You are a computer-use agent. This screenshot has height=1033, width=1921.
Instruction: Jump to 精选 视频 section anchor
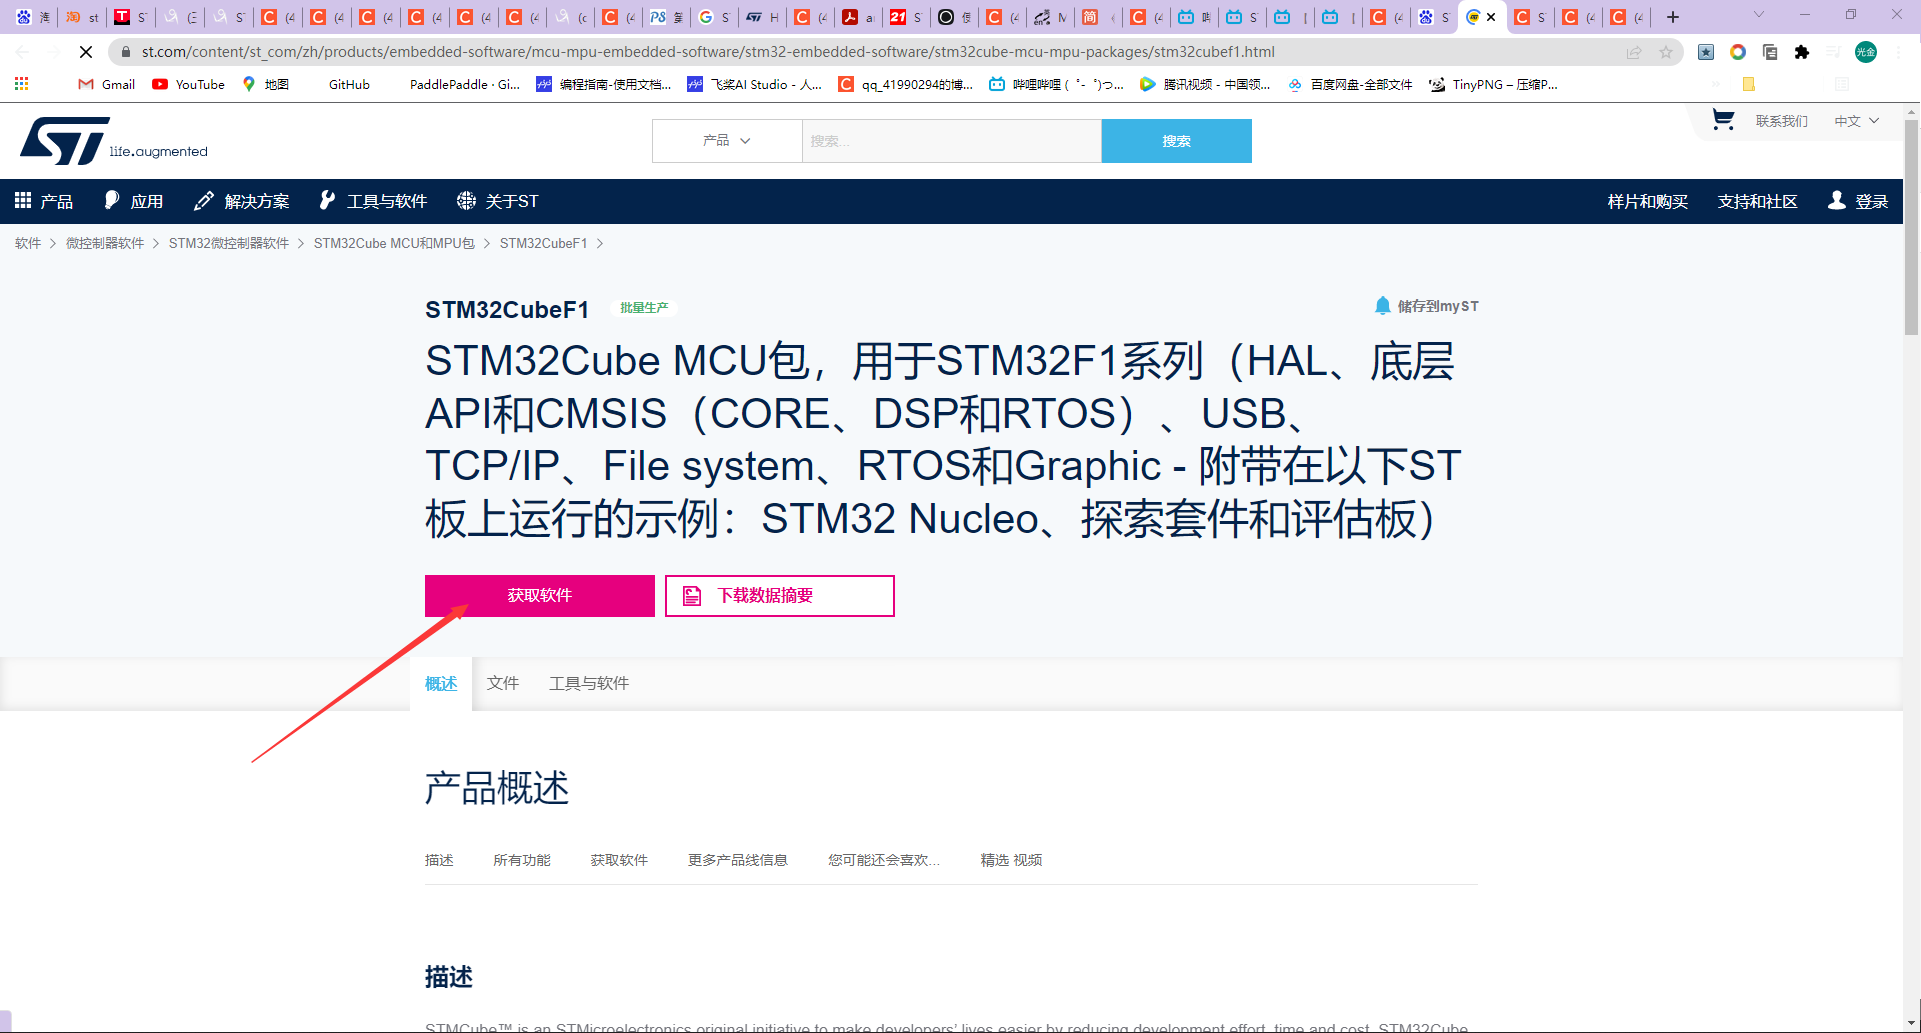(x=1011, y=860)
